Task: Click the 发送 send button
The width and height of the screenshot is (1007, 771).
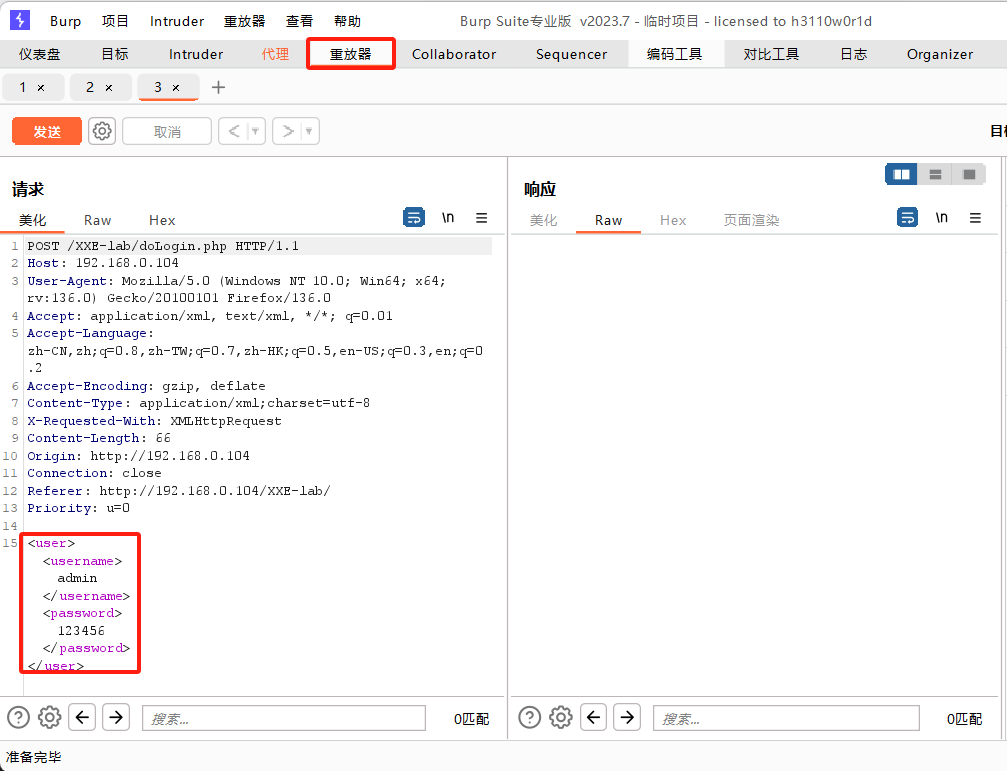Action: (x=47, y=131)
